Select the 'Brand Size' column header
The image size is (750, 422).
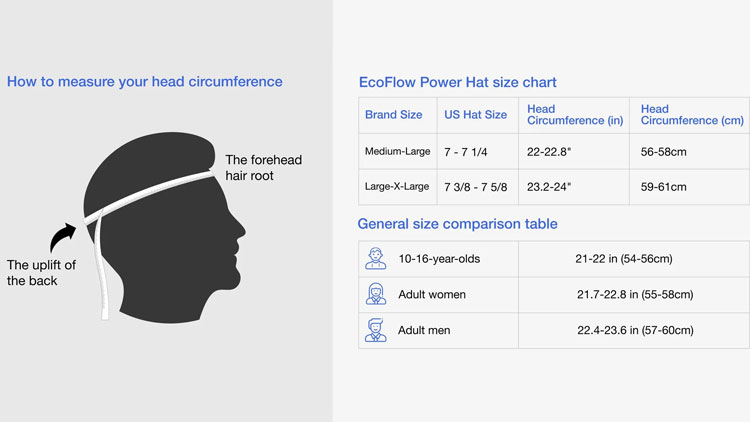[394, 115]
